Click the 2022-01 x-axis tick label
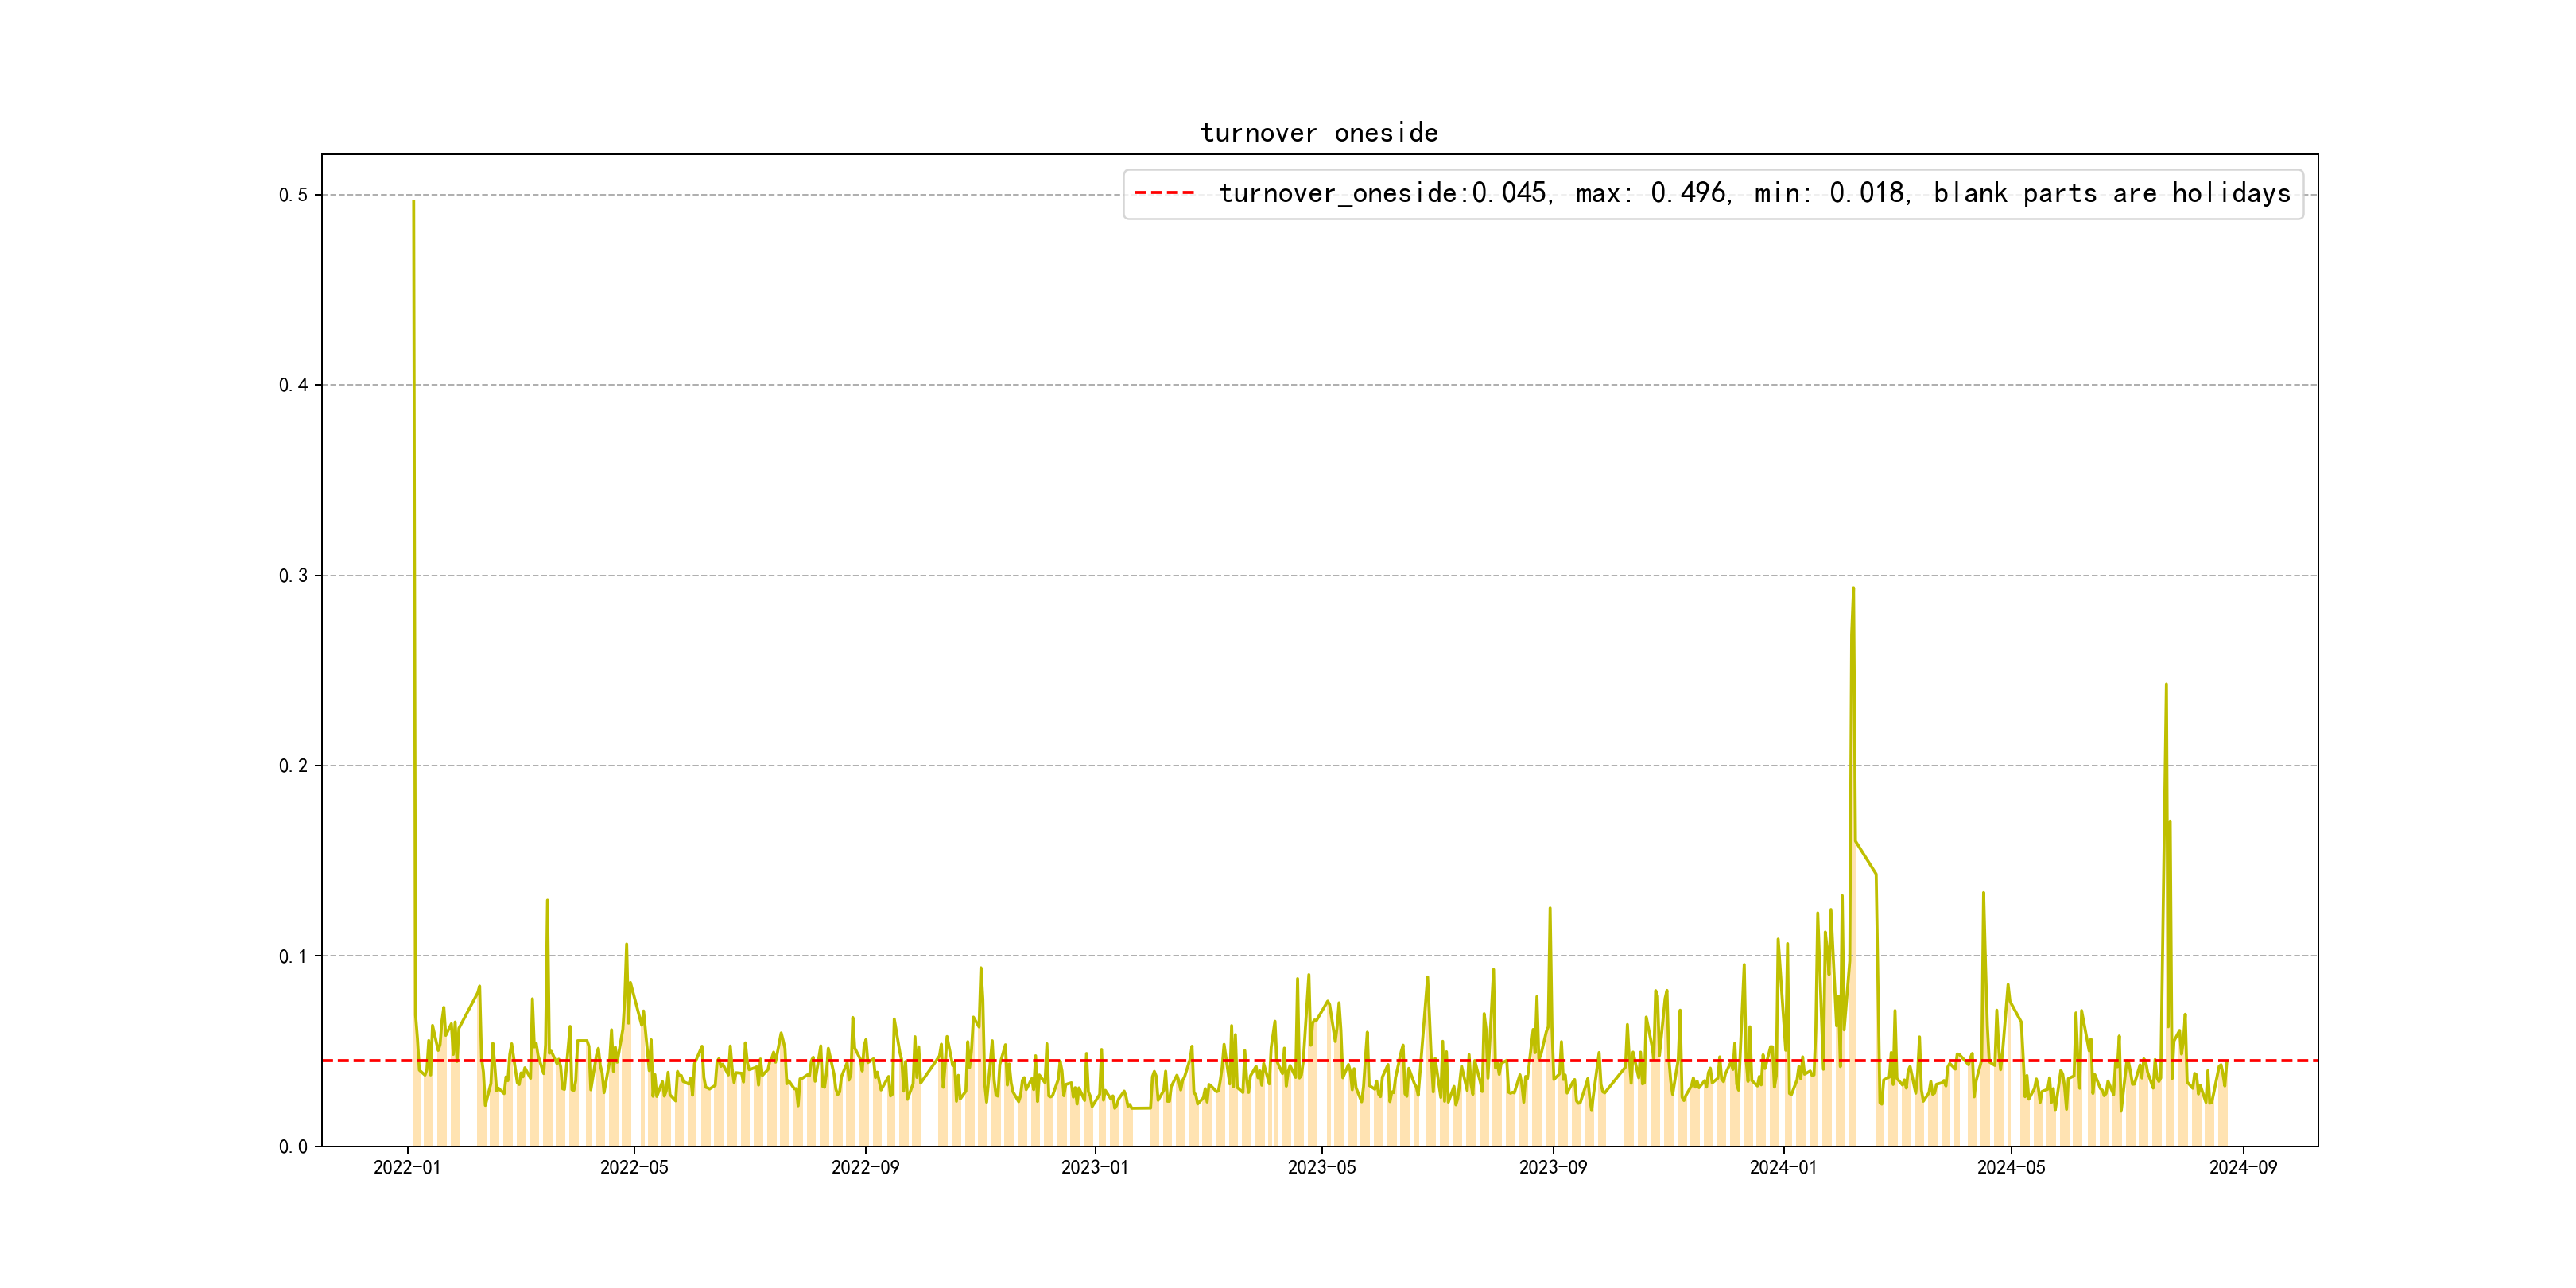Viewport: 2576px width, 1288px height. [407, 1168]
